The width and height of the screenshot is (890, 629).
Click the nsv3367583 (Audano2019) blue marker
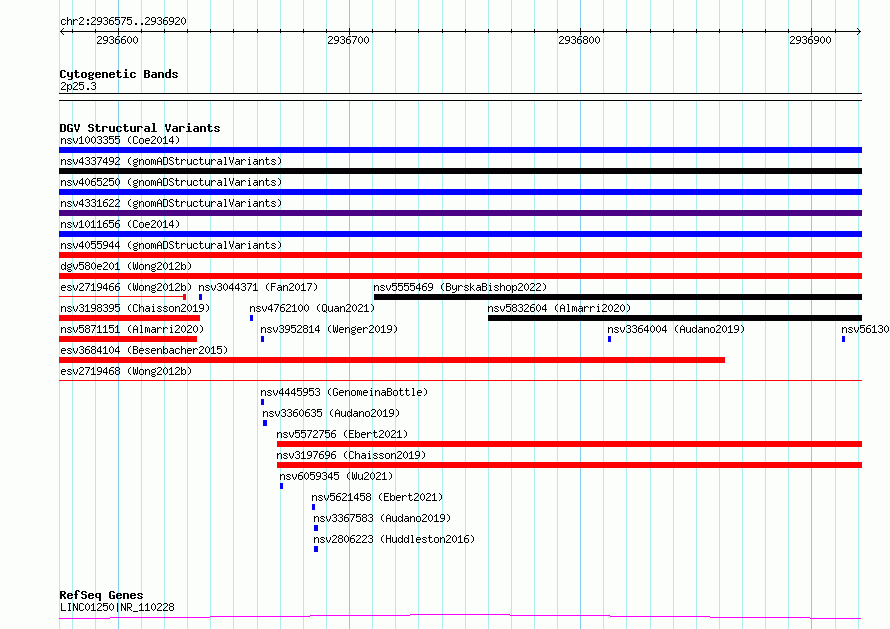[x=316, y=528]
